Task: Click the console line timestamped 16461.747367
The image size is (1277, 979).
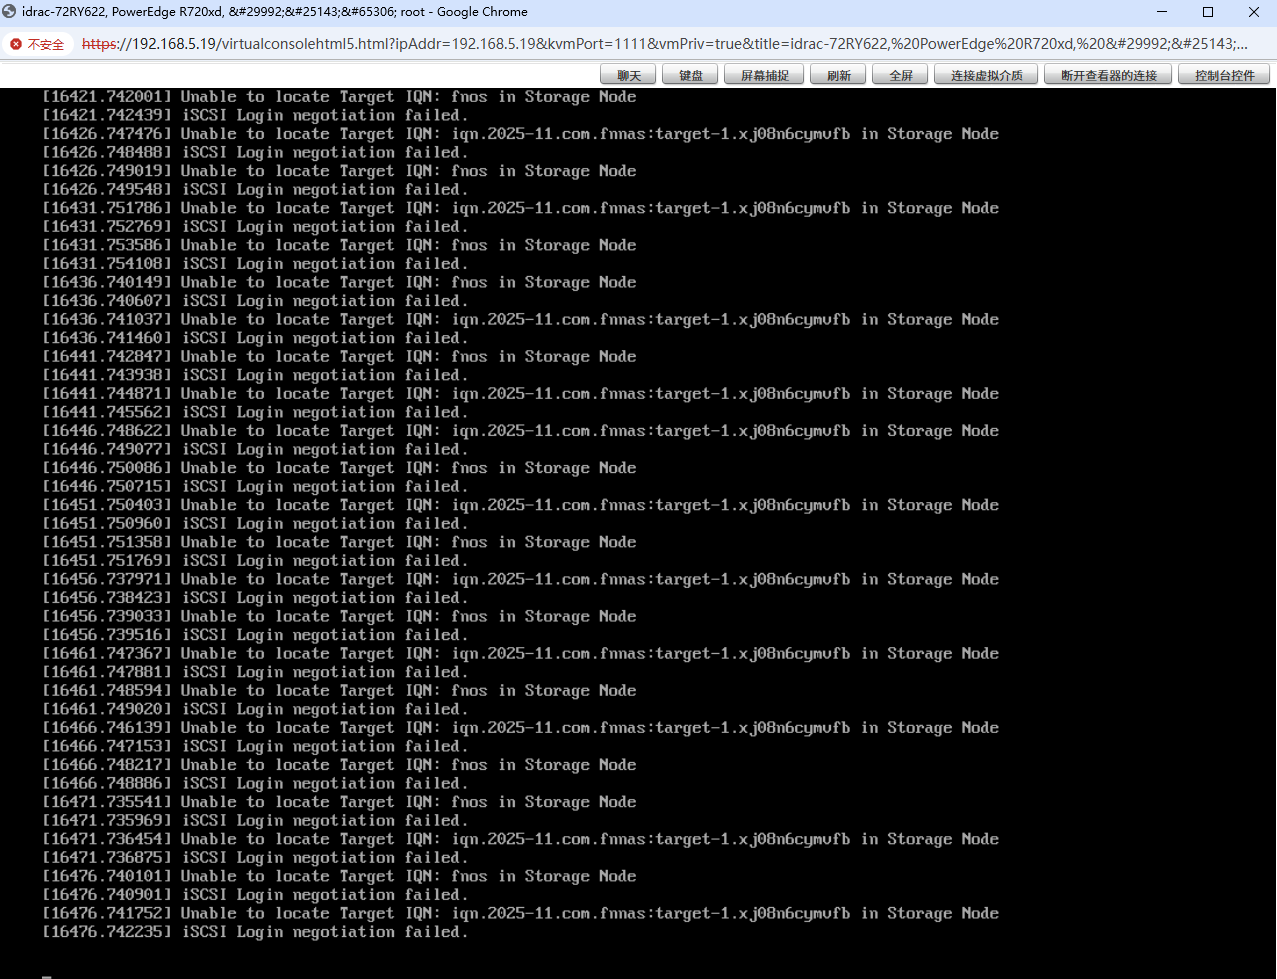Action: point(521,654)
